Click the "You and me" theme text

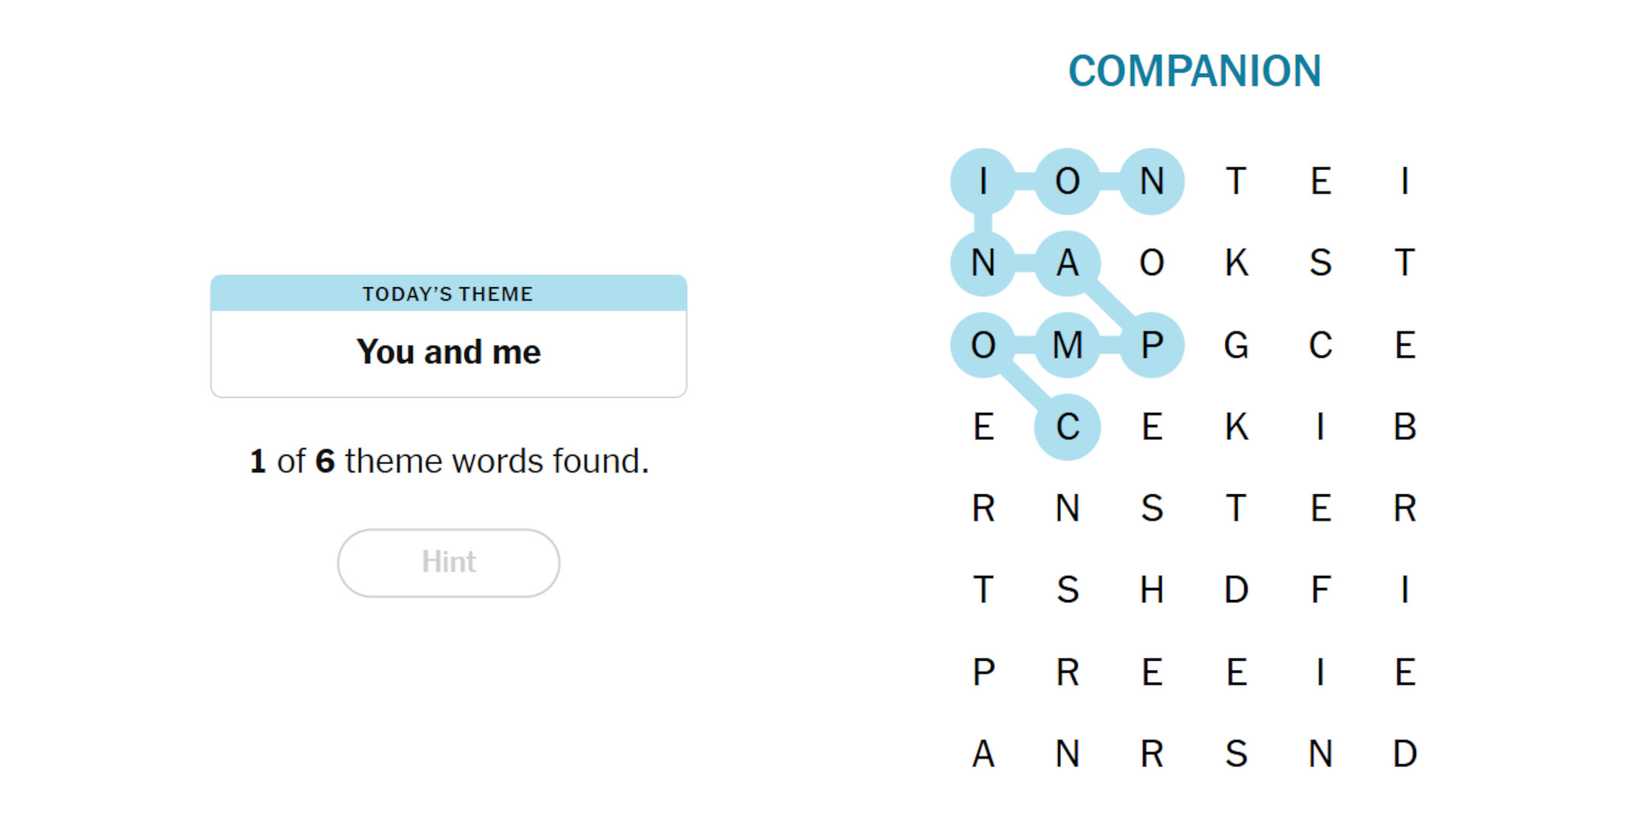pos(448,352)
